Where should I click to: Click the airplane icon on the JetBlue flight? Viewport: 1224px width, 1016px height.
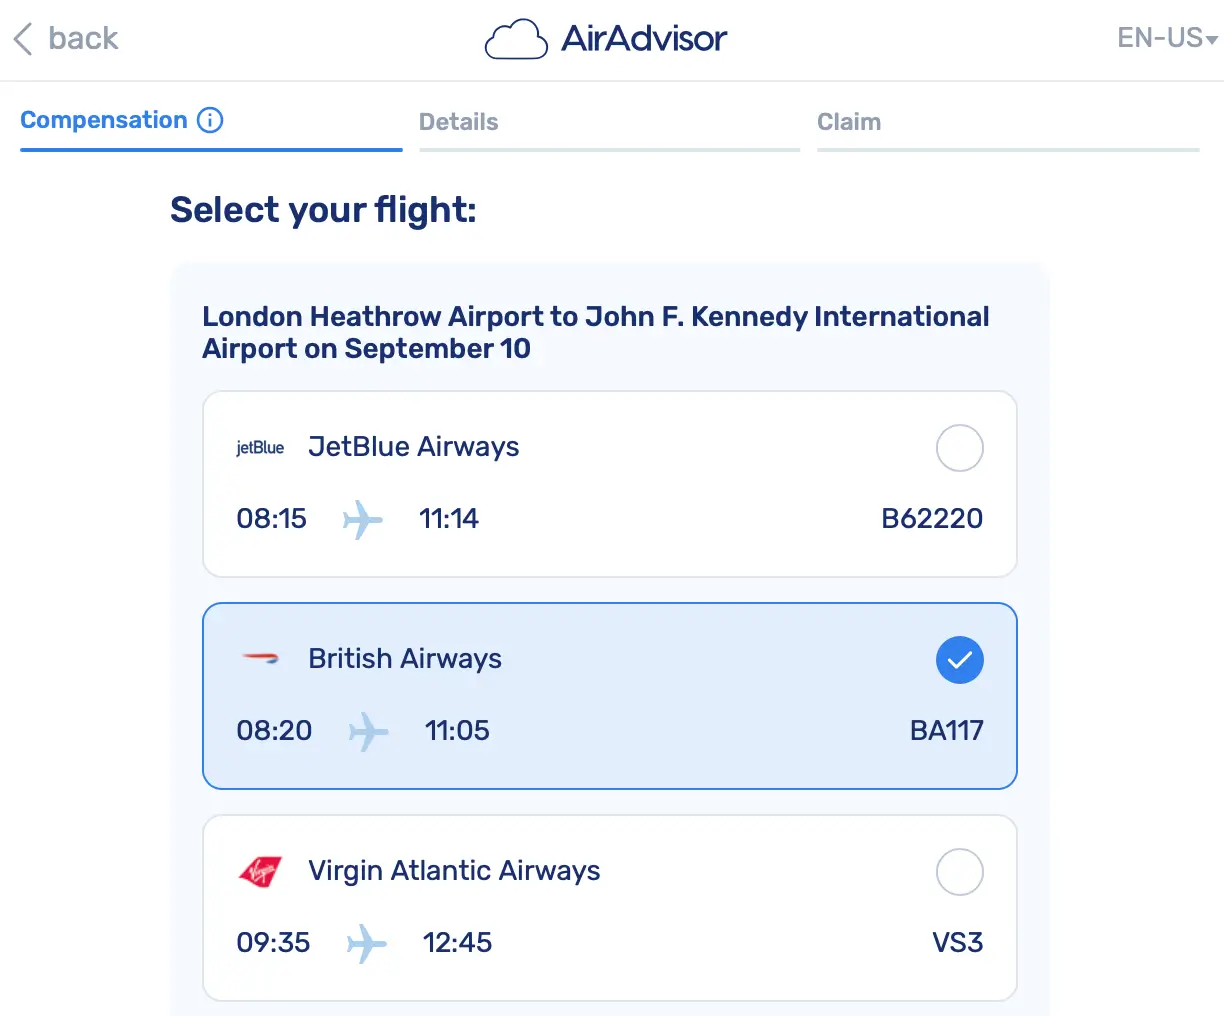point(362,519)
